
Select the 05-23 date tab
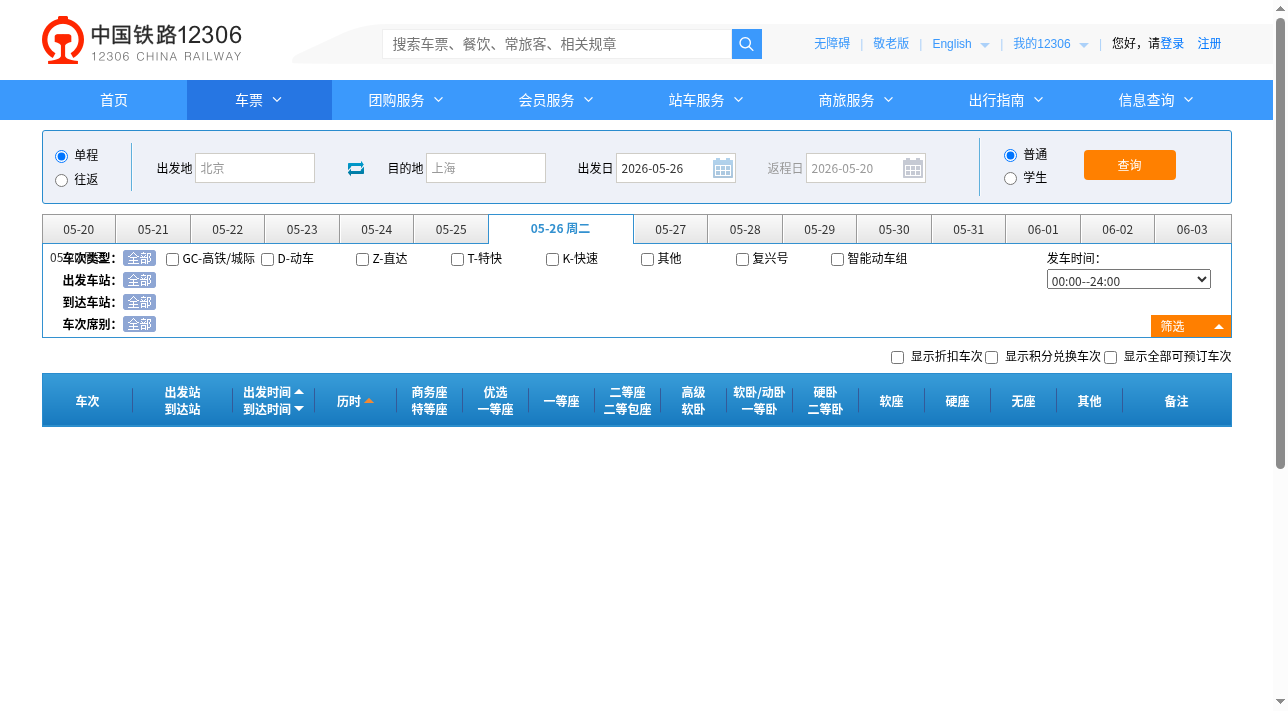click(x=302, y=229)
